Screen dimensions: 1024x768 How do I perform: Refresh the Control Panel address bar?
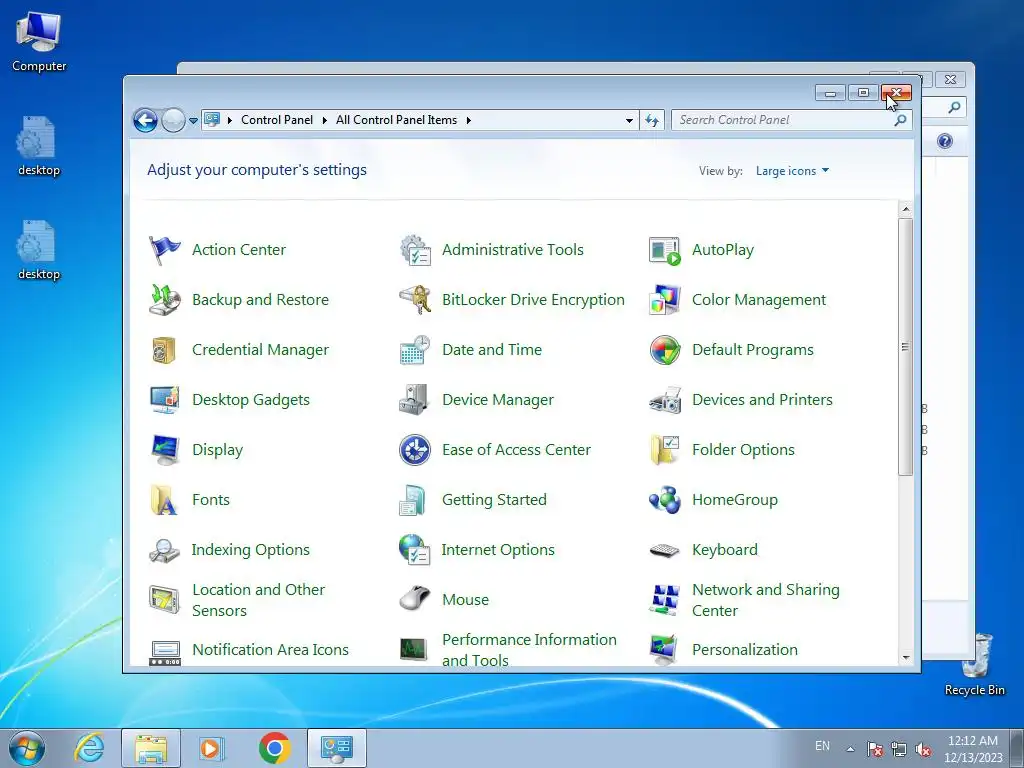click(x=652, y=120)
